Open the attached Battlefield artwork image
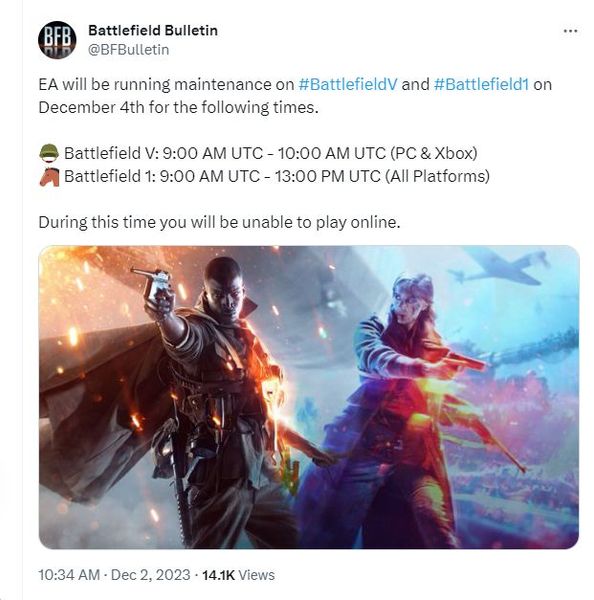 tap(309, 397)
